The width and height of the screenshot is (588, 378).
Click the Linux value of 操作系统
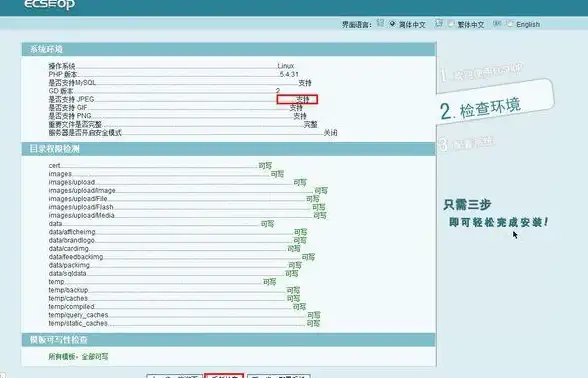pos(286,66)
